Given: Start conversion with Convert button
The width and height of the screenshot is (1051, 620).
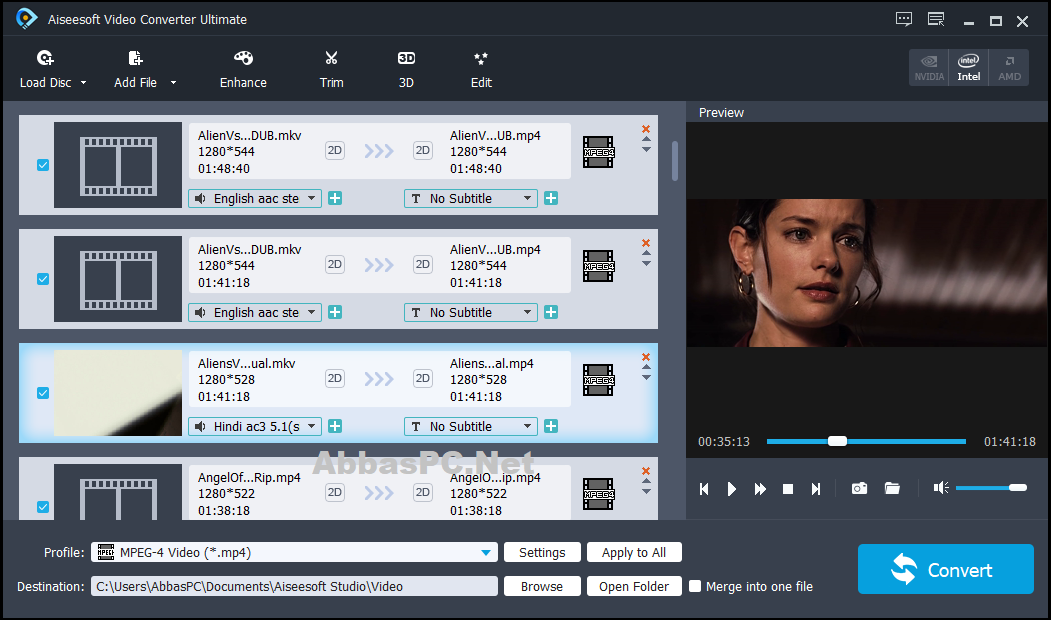Looking at the screenshot, I should click(x=946, y=569).
